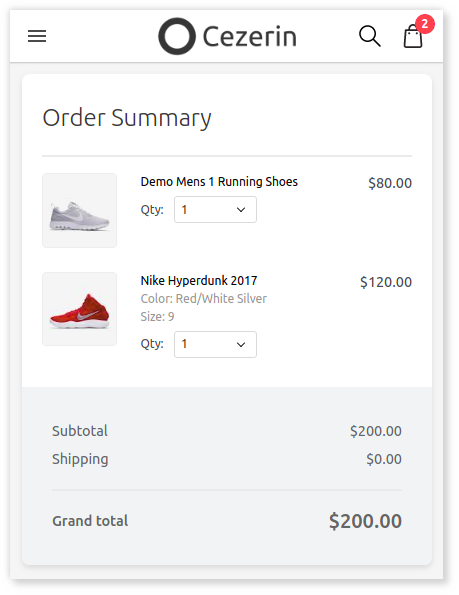The image size is (459, 595).
Task: Click the red cart count badge
Action: (x=424, y=24)
